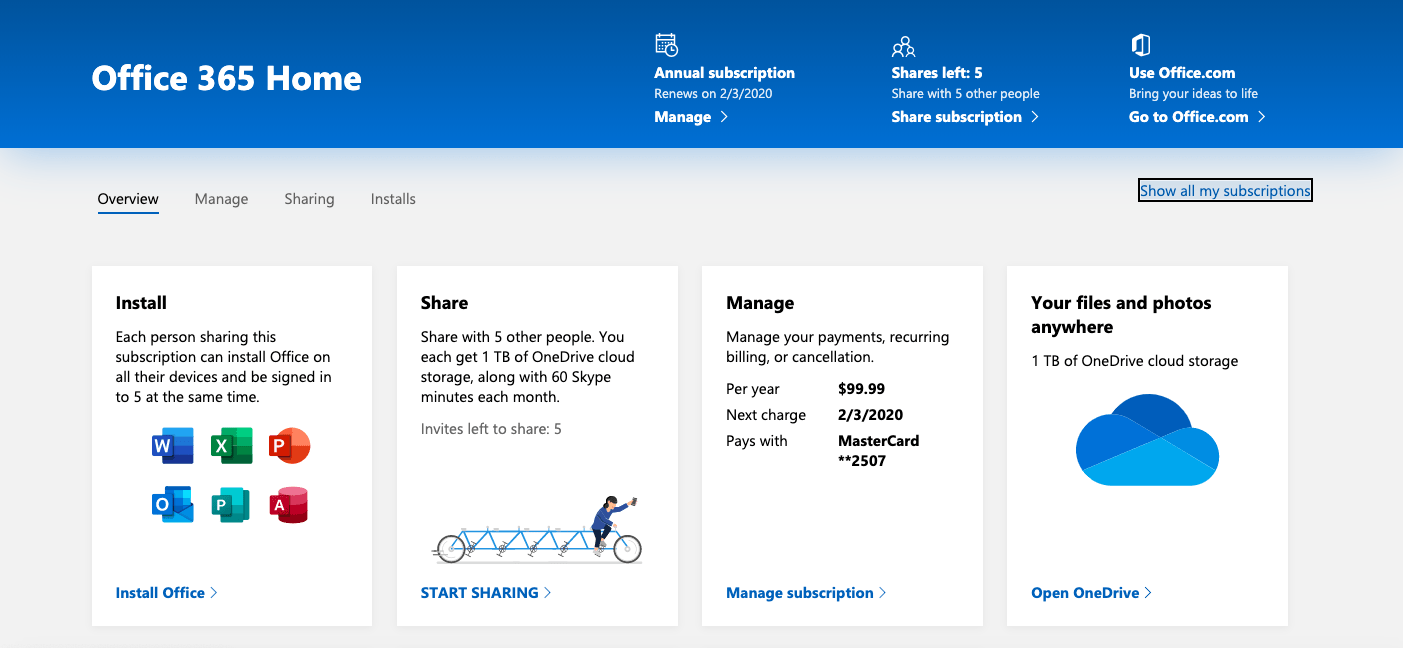Click the Per year label

(x=753, y=389)
